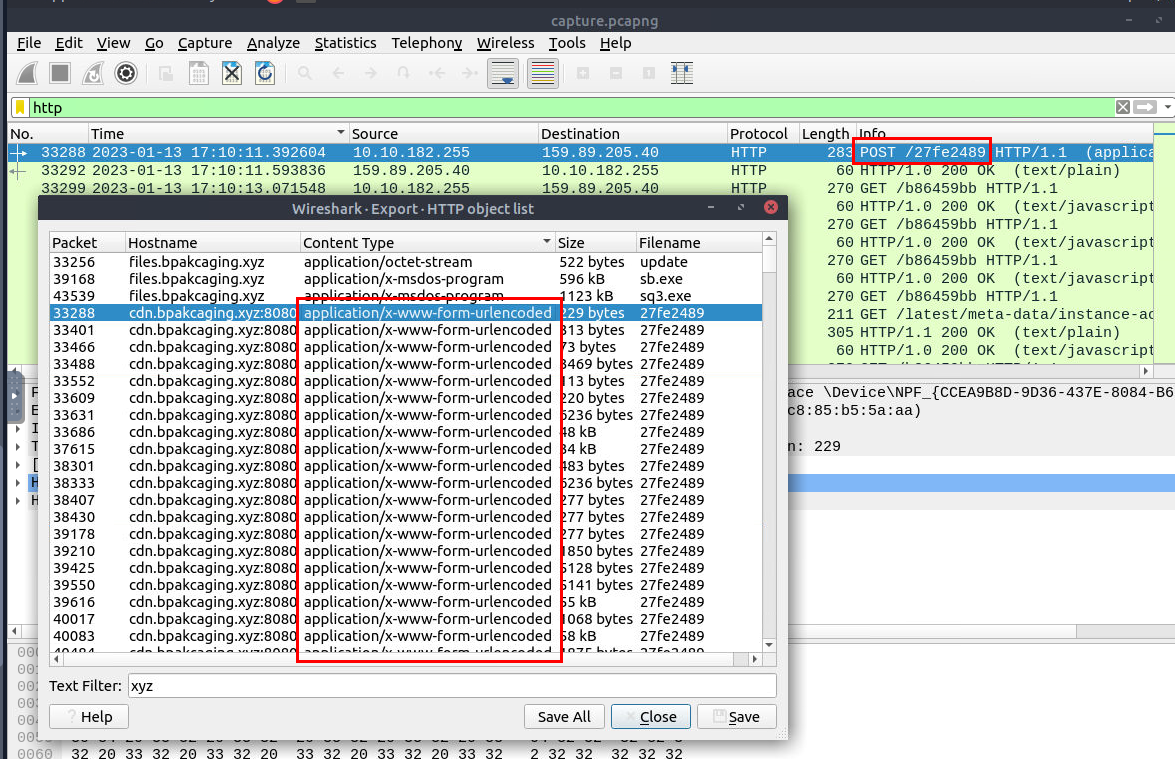Viewport: 1175px width, 759px height.
Task: Toggle packet list colorization
Action: click(543, 73)
